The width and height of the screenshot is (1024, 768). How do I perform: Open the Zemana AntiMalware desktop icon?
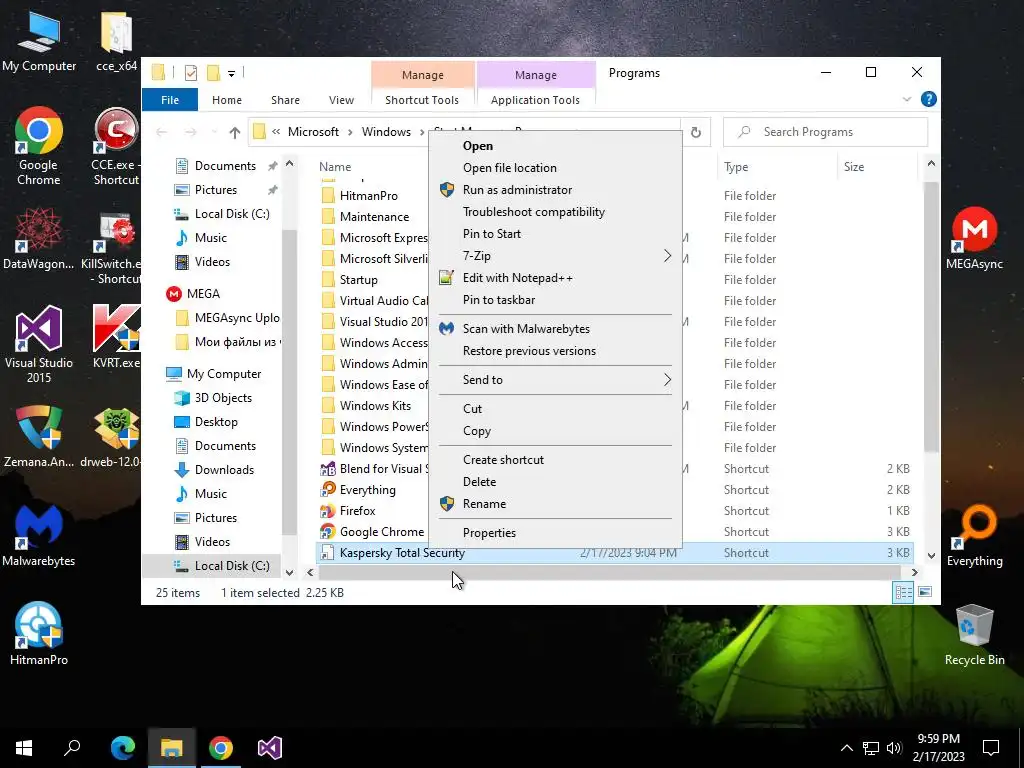(x=39, y=436)
